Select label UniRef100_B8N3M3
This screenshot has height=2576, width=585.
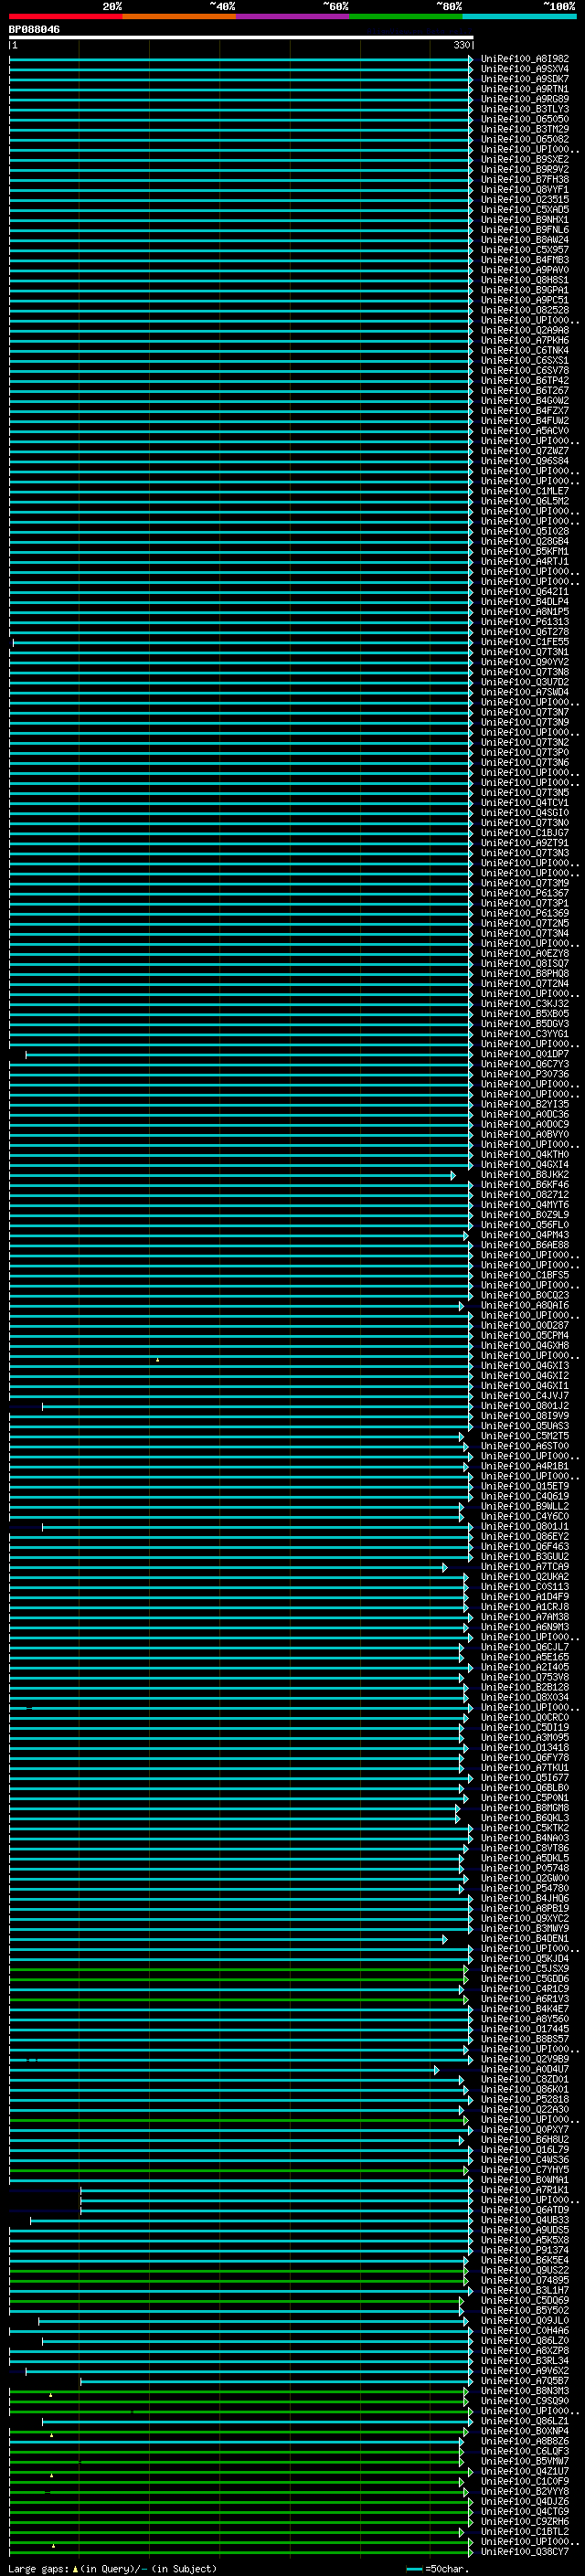click(525, 2391)
